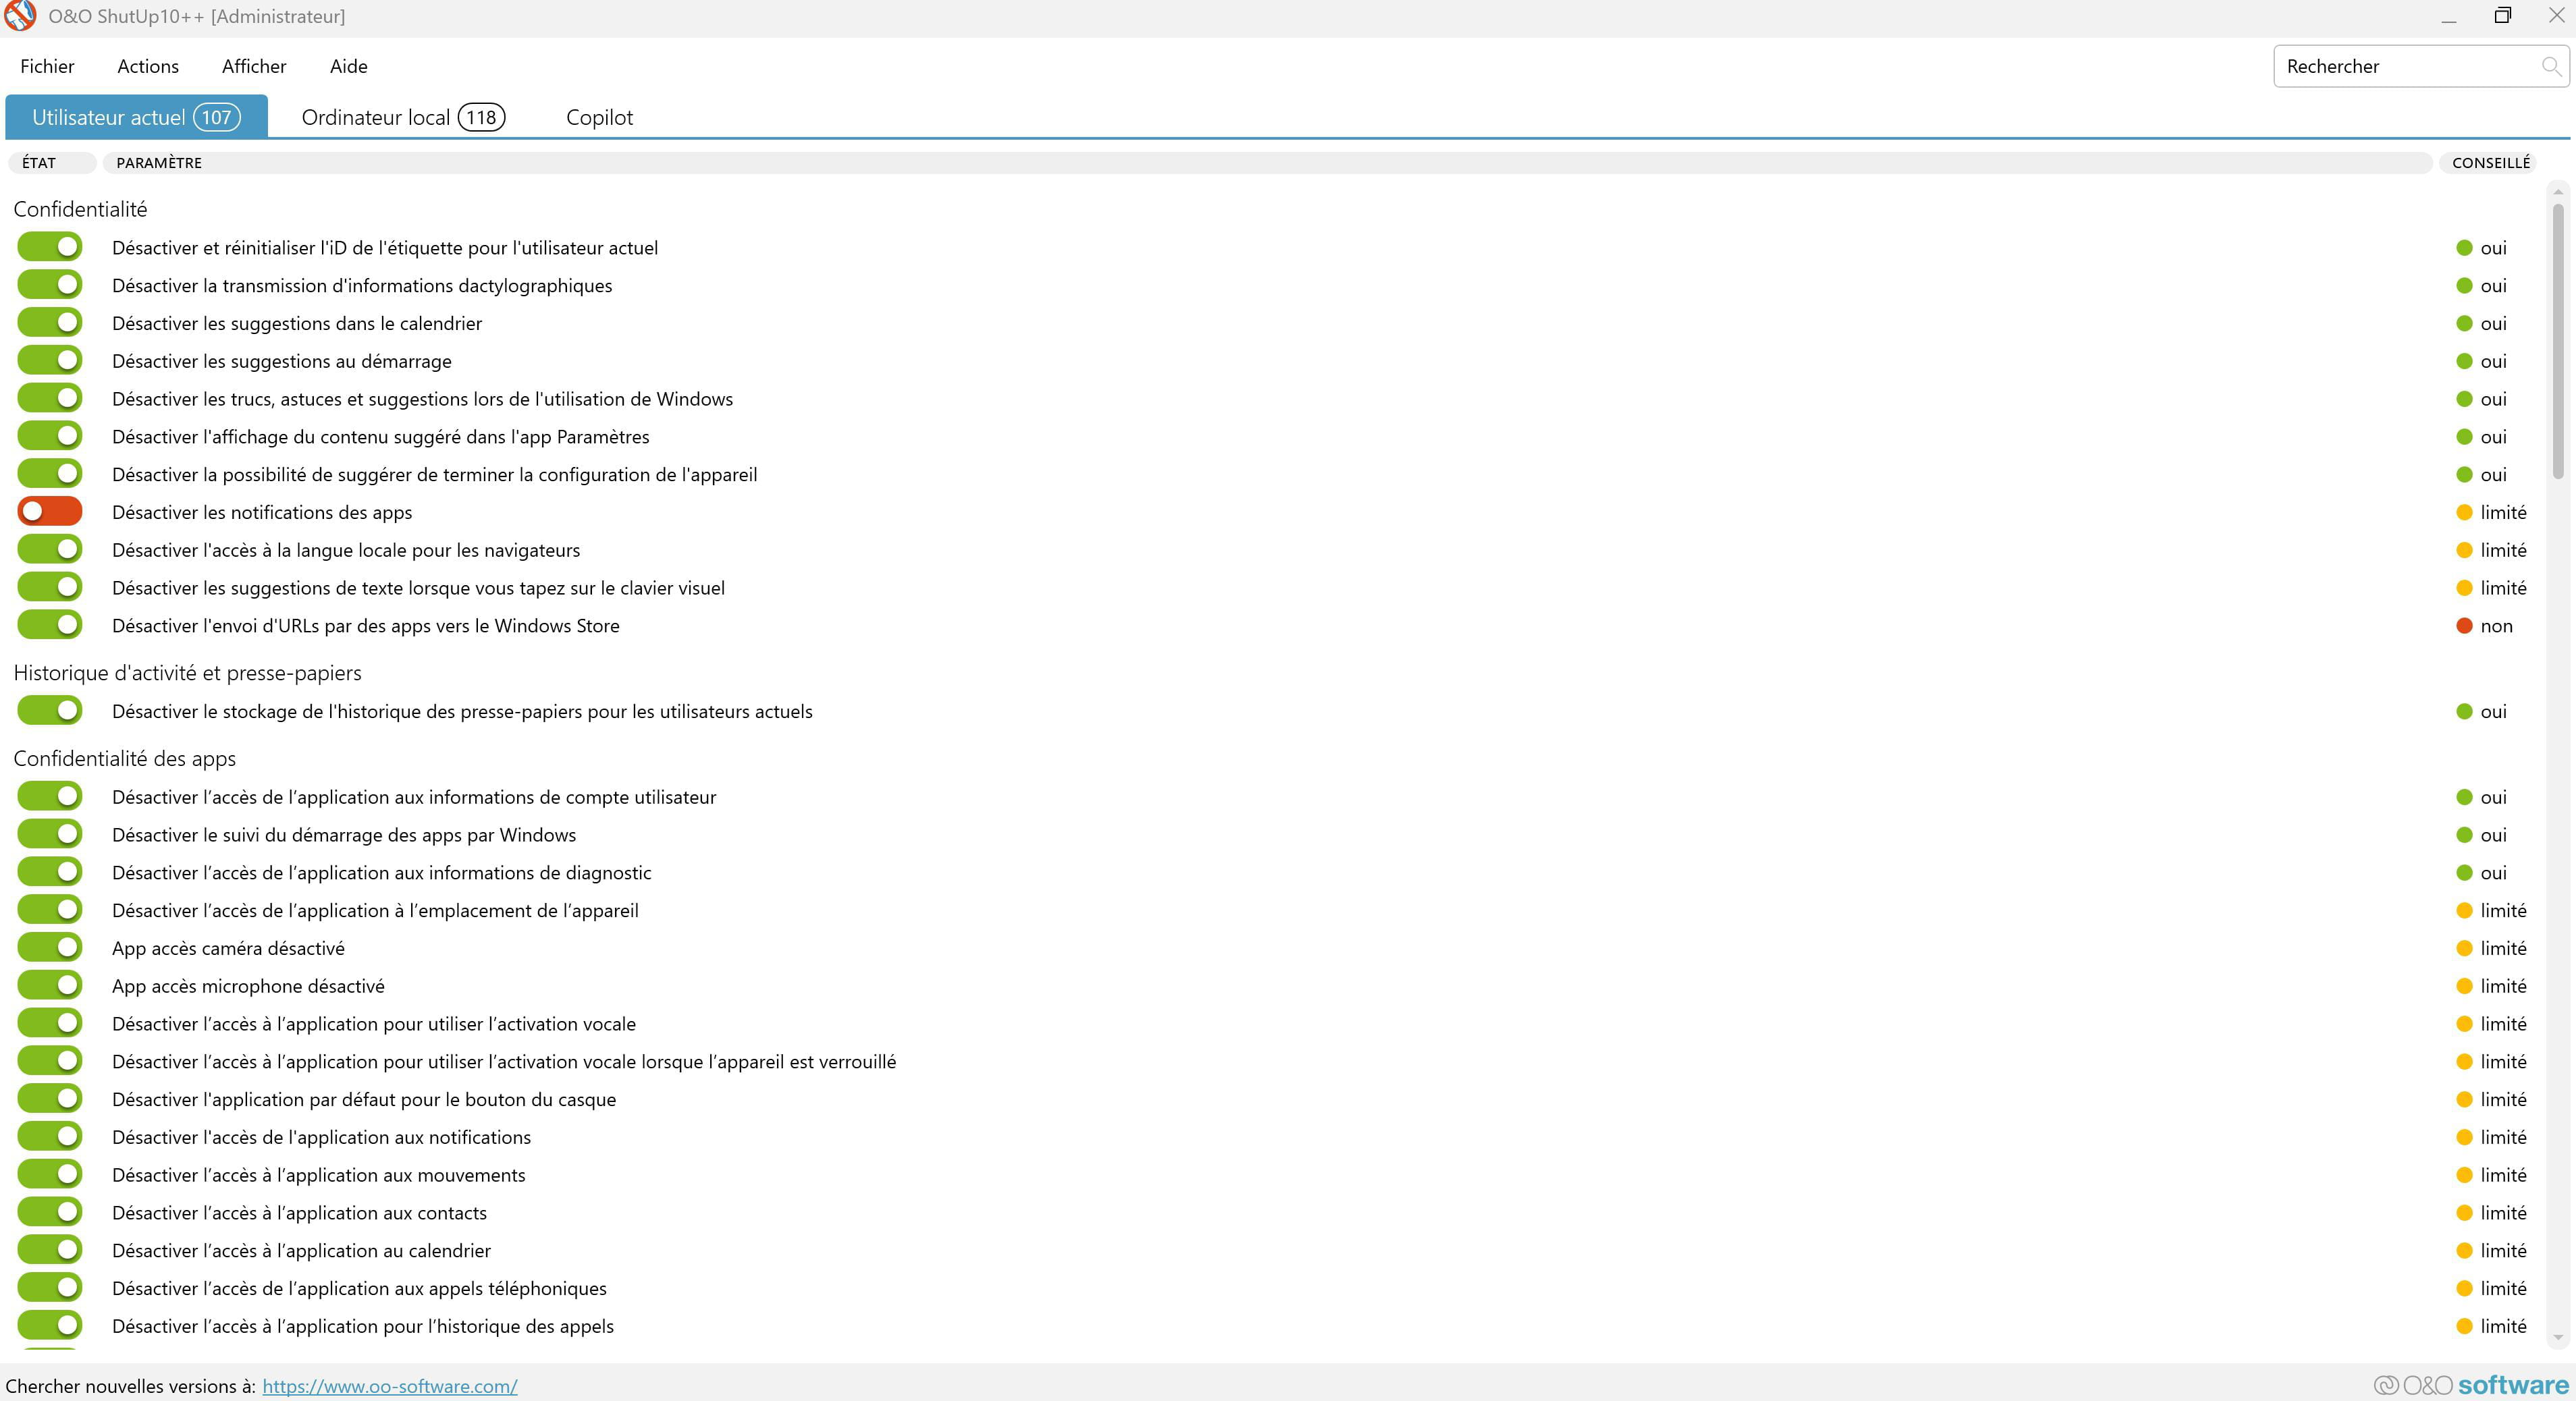Click green 'oui' dot for calendar suggestions
Image resolution: width=2576 pixels, height=1401 pixels.
tap(2464, 323)
